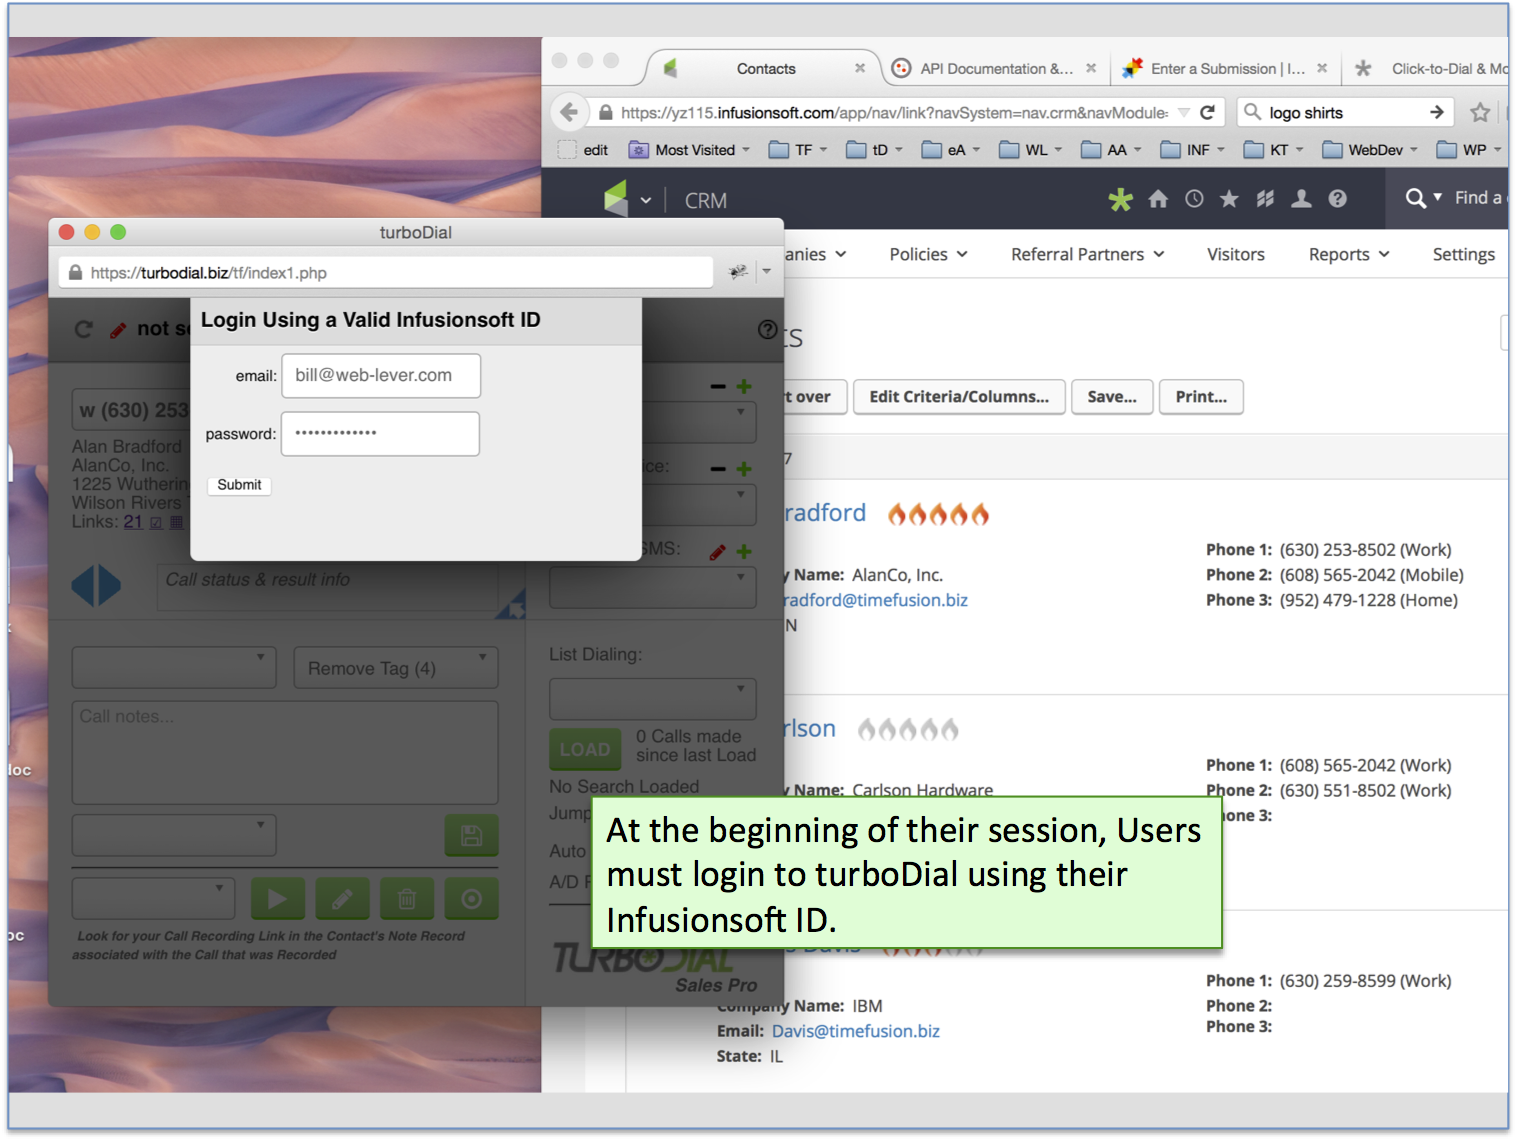Click the green play button in turboDial

[x=277, y=899]
